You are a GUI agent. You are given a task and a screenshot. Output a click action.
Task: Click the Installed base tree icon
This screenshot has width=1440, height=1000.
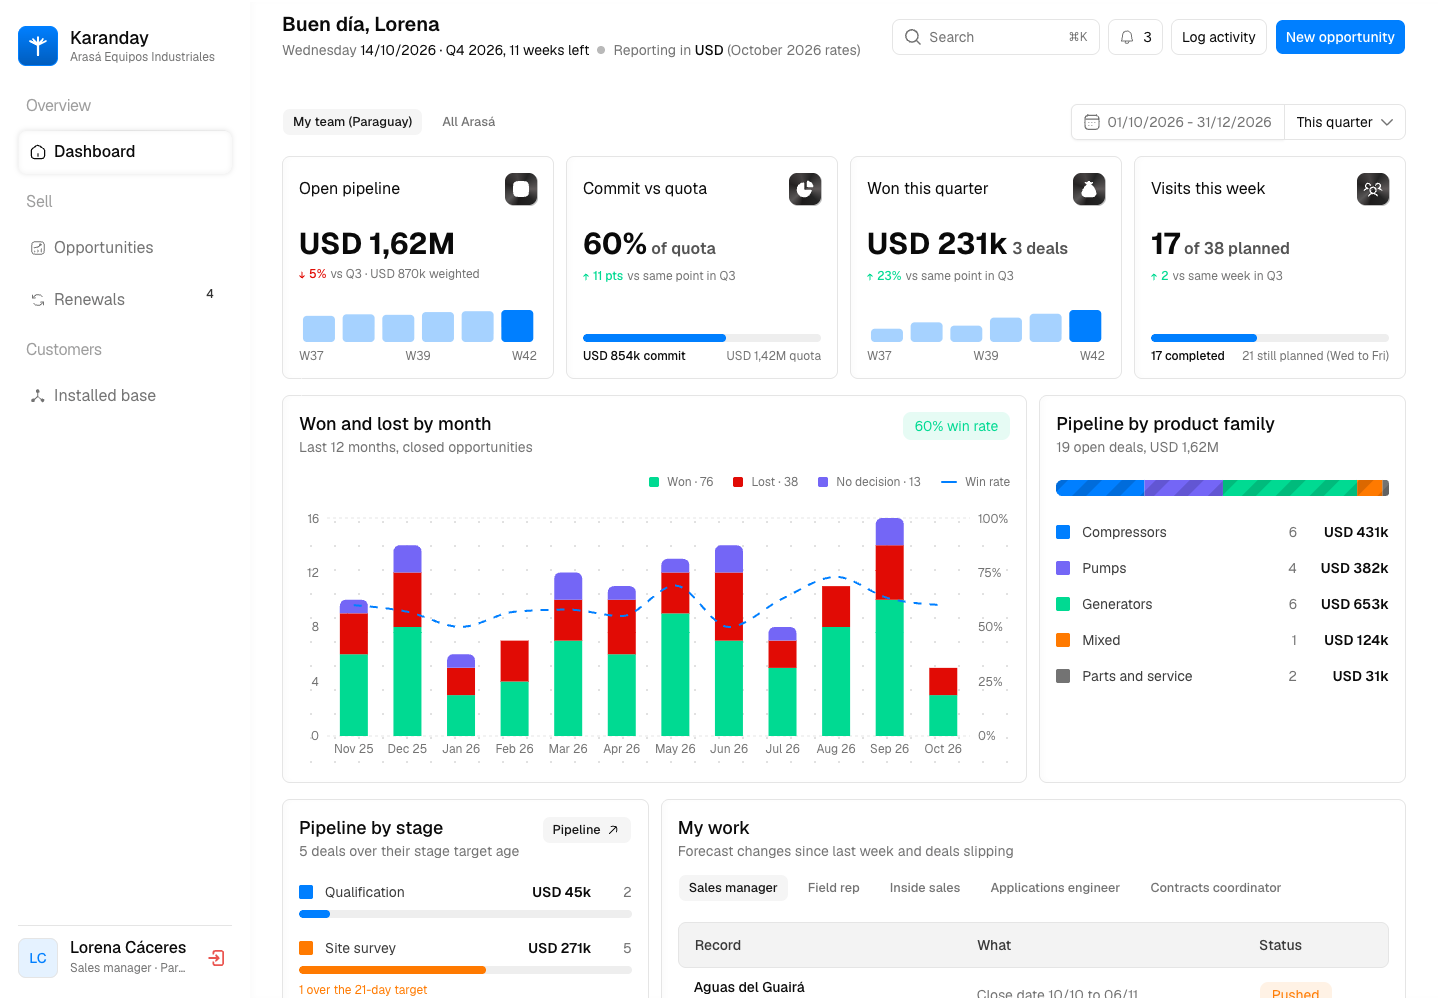(x=38, y=396)
